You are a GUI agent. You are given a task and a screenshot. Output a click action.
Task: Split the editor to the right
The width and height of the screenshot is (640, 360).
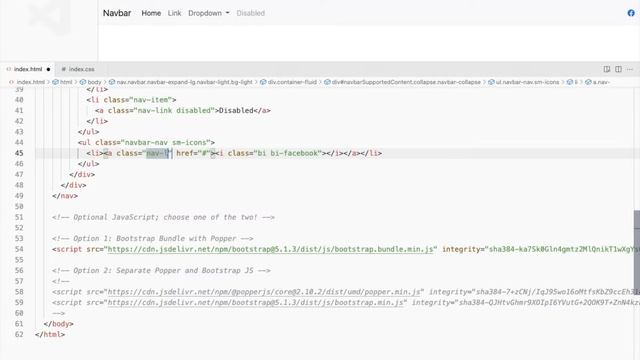(618, 69)
